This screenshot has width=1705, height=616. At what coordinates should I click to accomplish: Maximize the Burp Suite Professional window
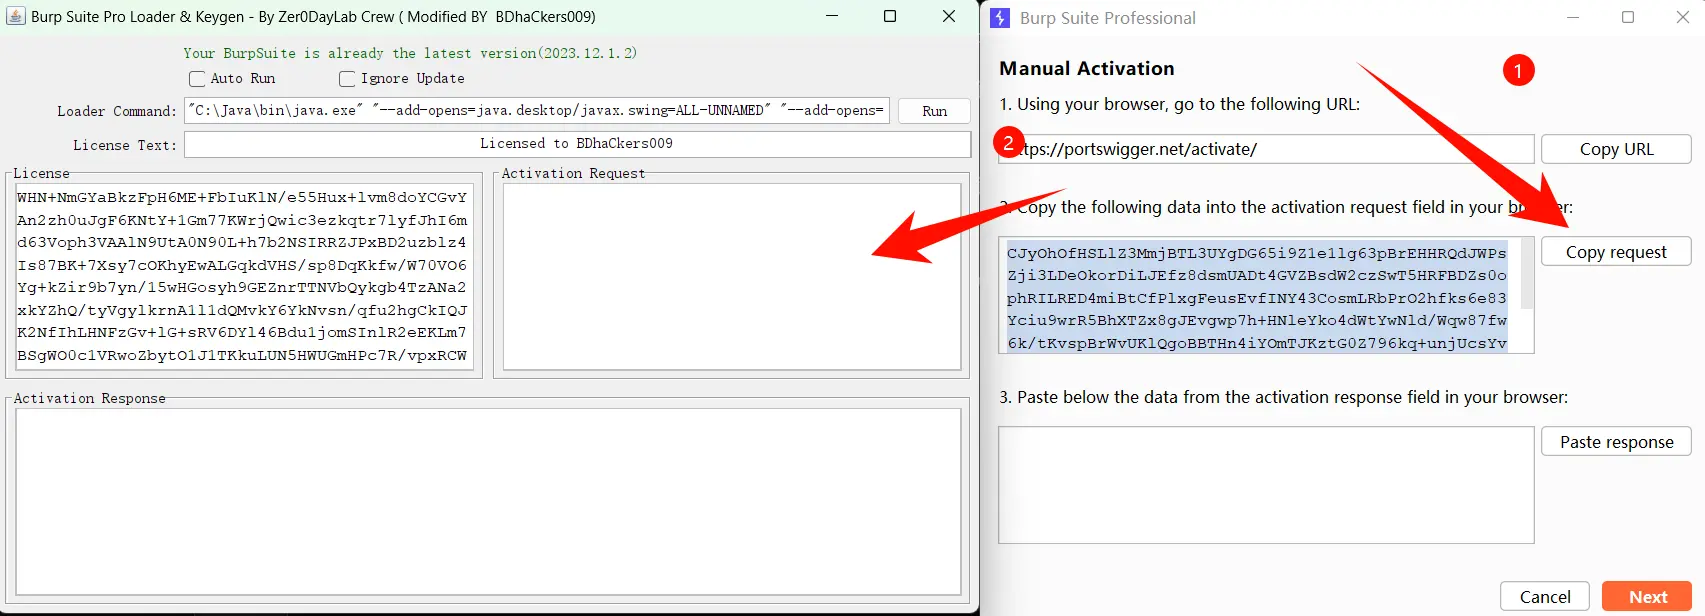click(x=1628, y=17)
